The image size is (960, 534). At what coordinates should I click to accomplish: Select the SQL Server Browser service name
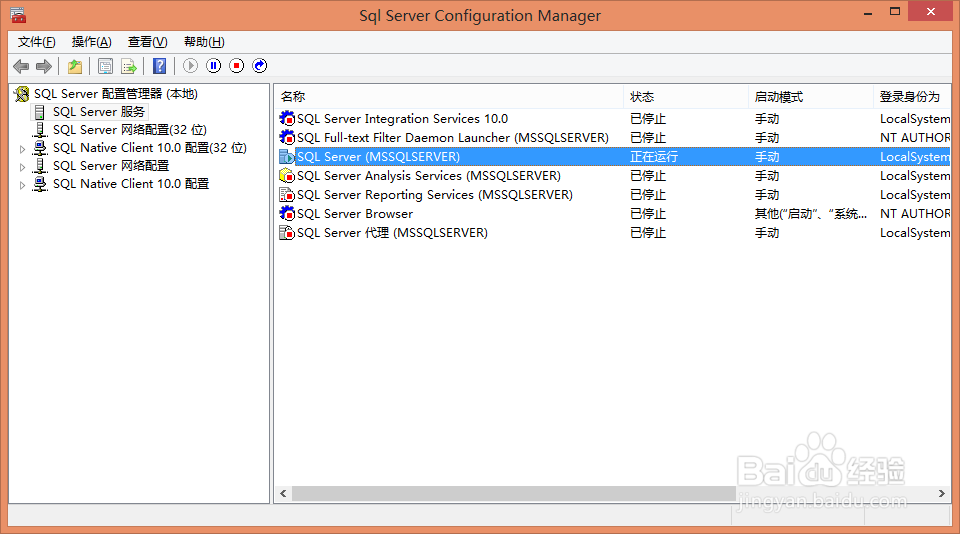click(355, 214)
